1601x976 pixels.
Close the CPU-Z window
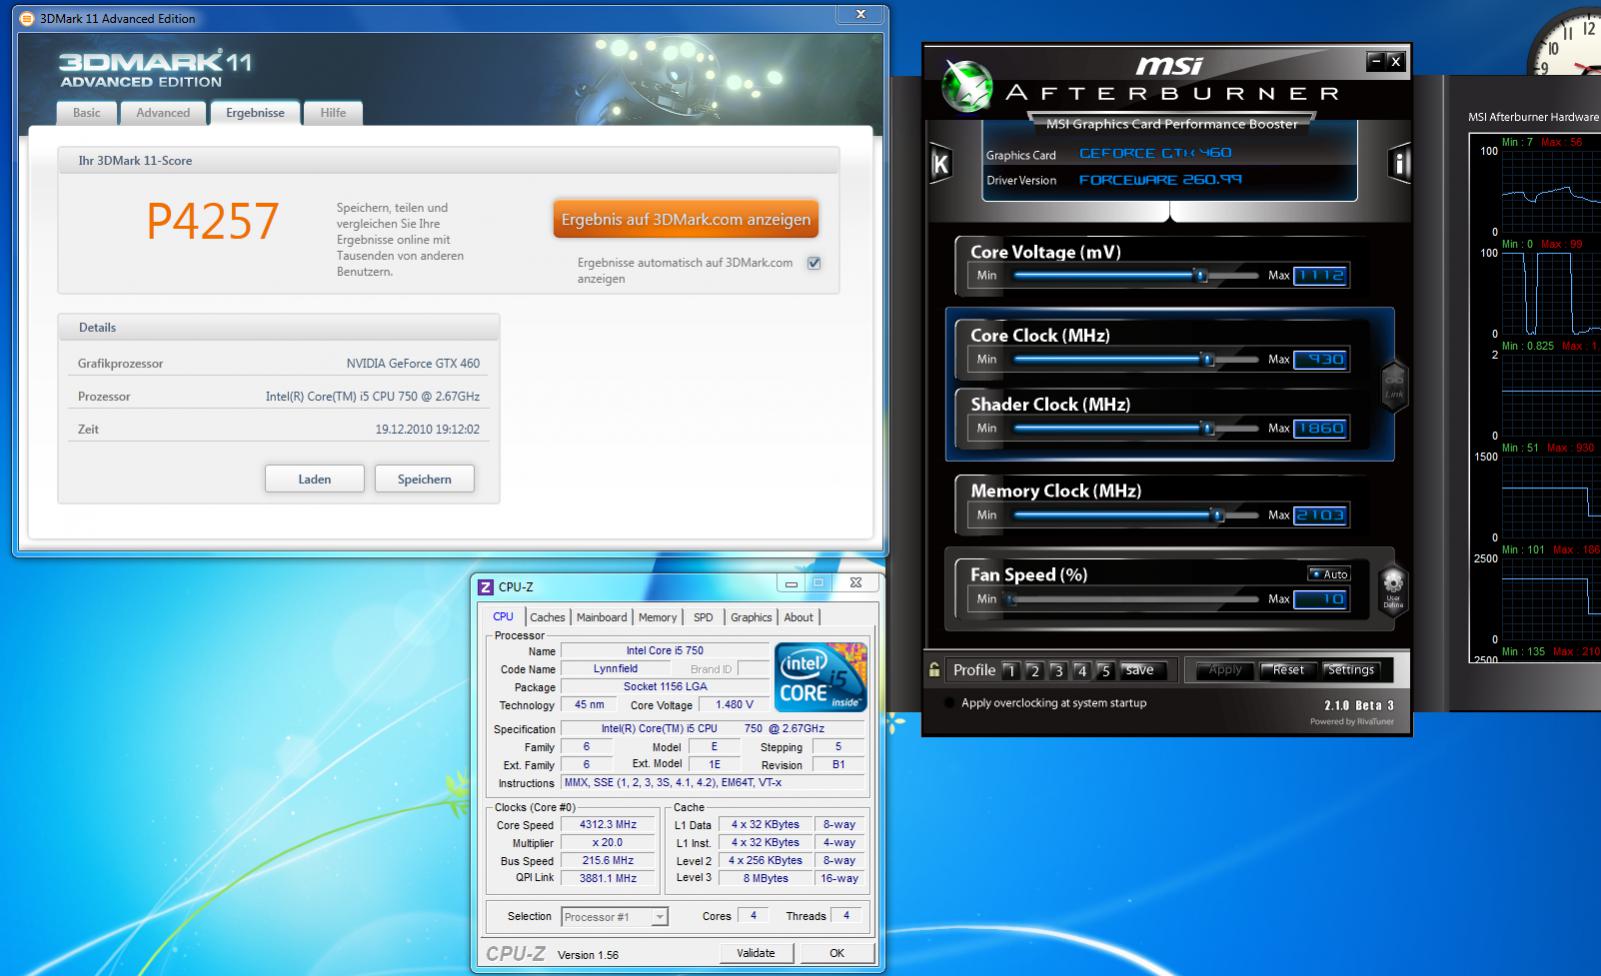click(x=856, y=583)
